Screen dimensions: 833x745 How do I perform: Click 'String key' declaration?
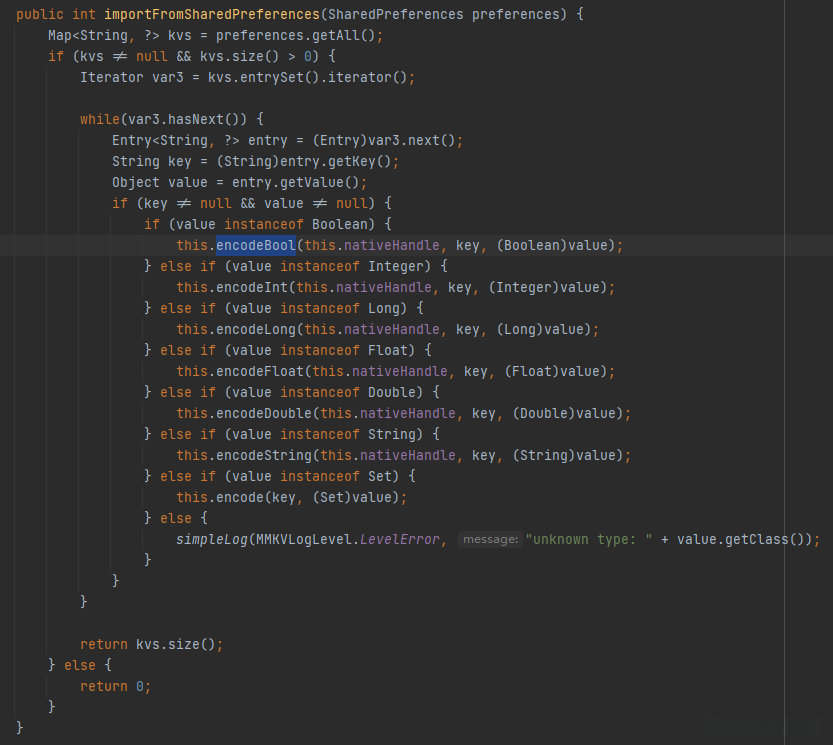click(x=151, y=162)
